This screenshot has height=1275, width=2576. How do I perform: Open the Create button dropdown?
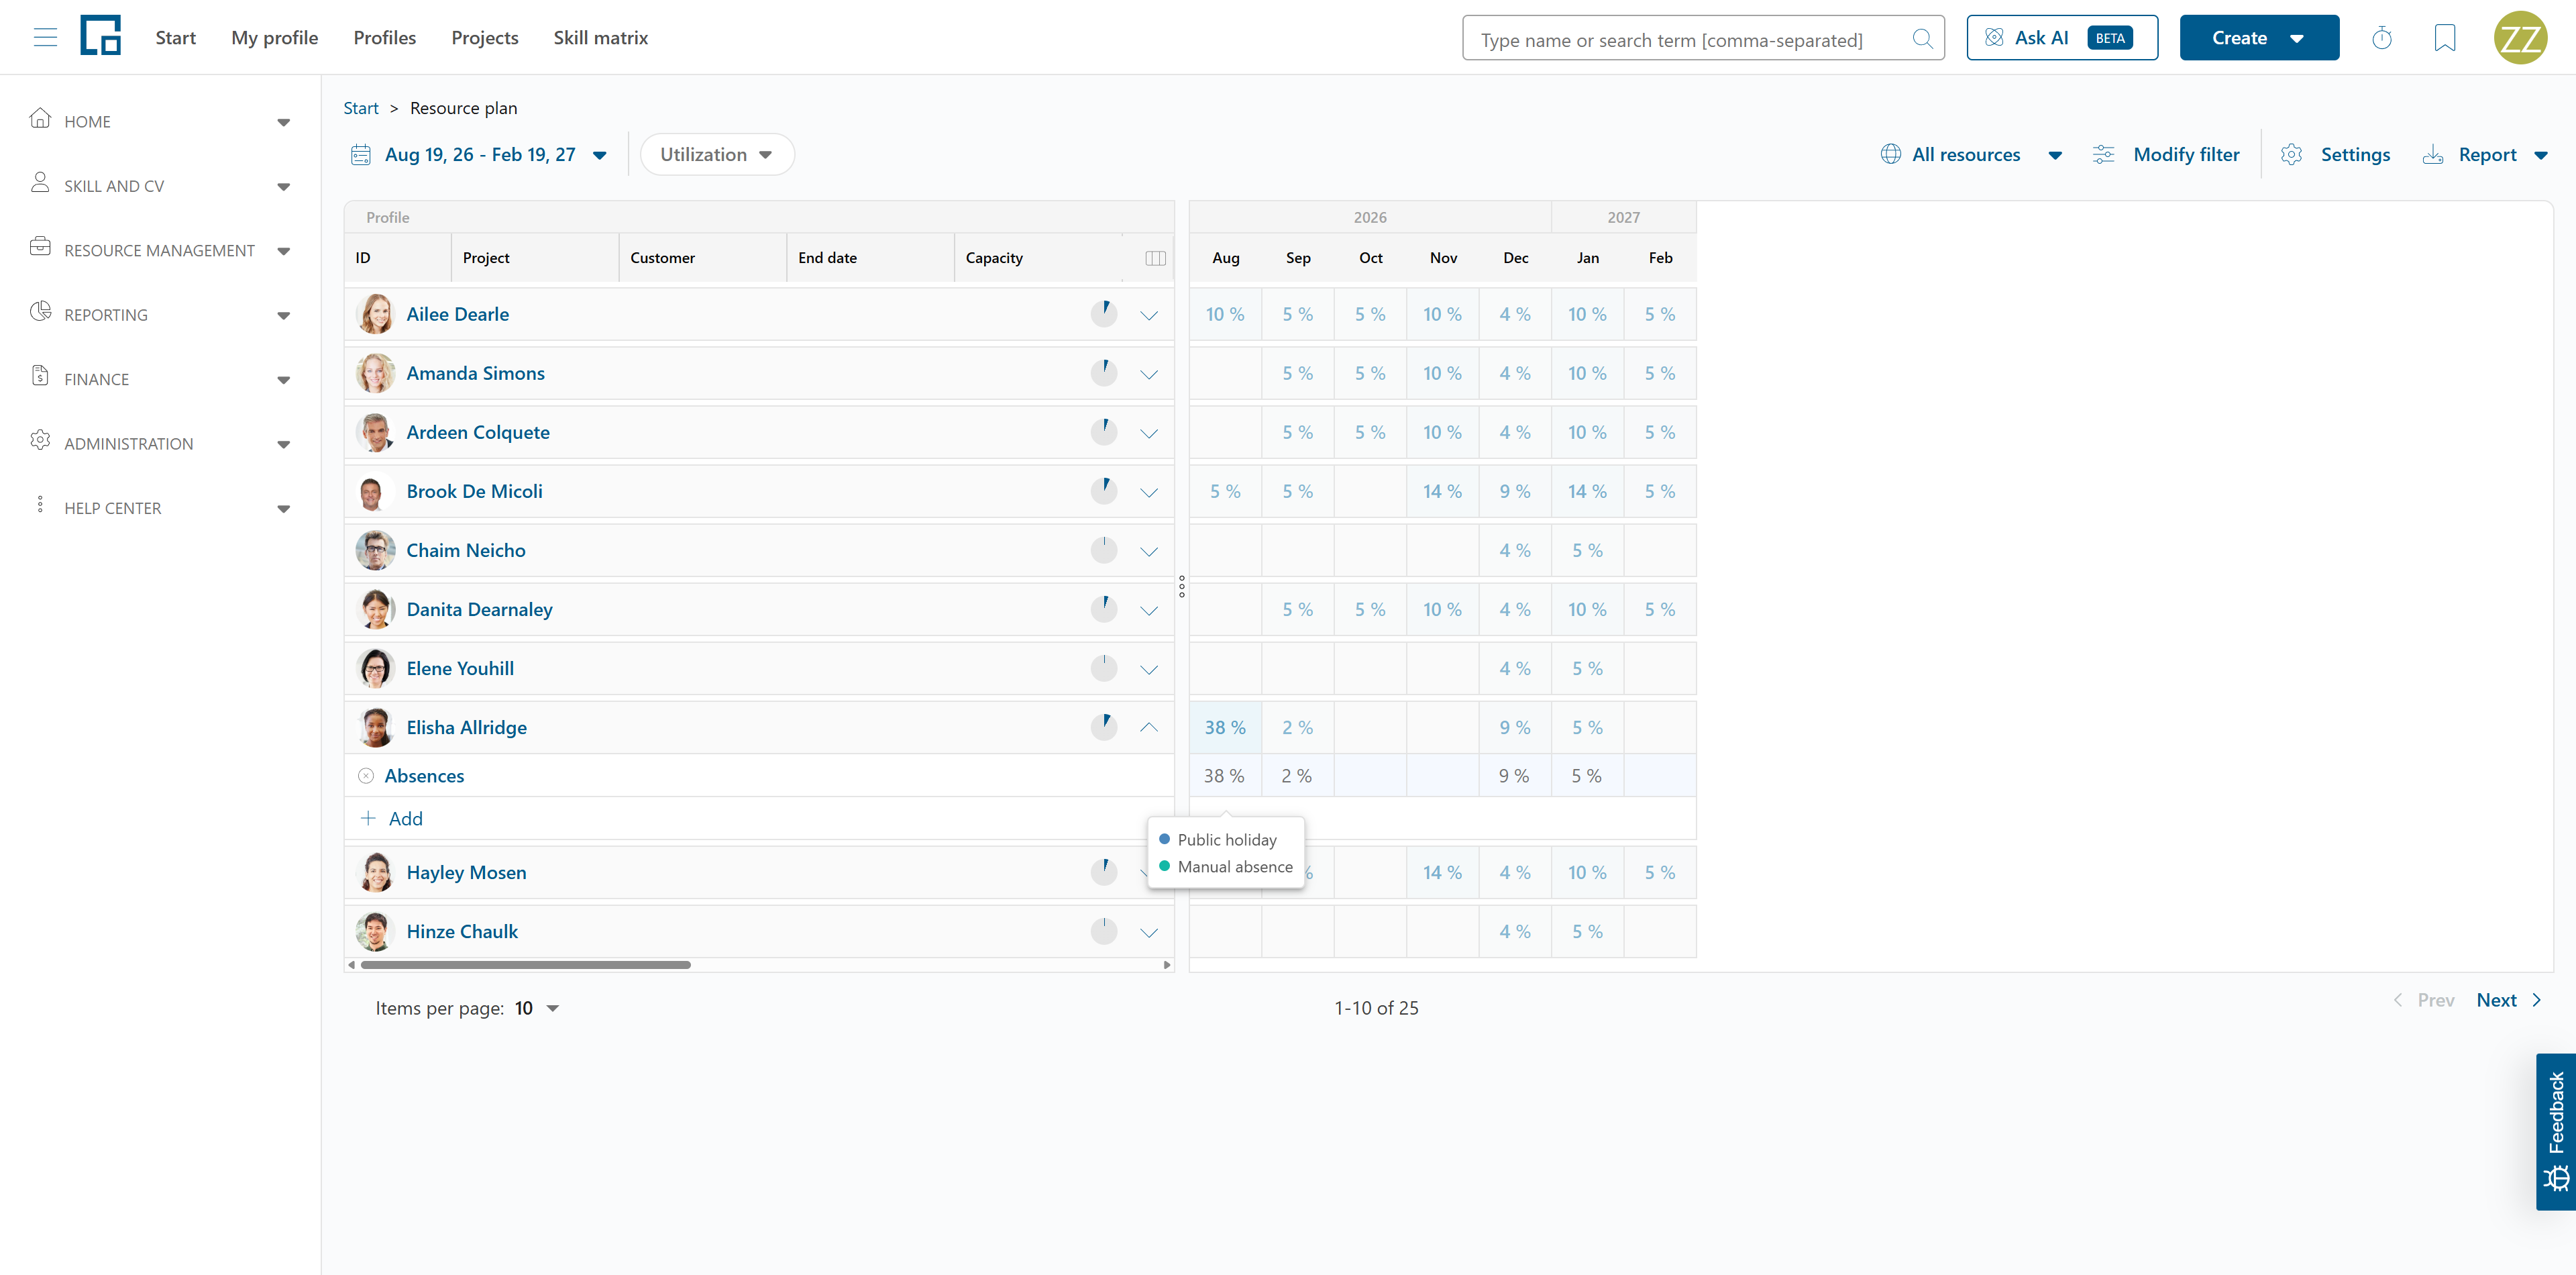point(2259,38)
